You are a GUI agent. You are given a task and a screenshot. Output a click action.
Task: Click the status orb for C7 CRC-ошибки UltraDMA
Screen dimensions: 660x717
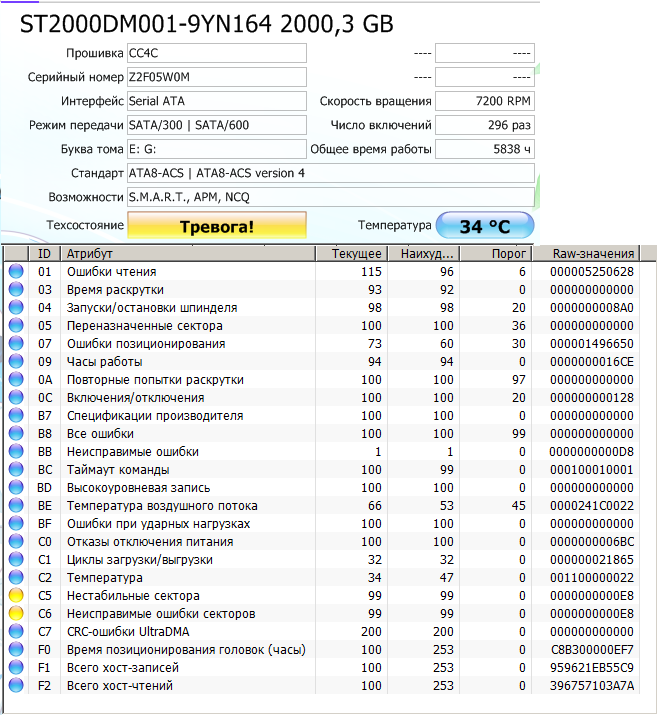16,632
